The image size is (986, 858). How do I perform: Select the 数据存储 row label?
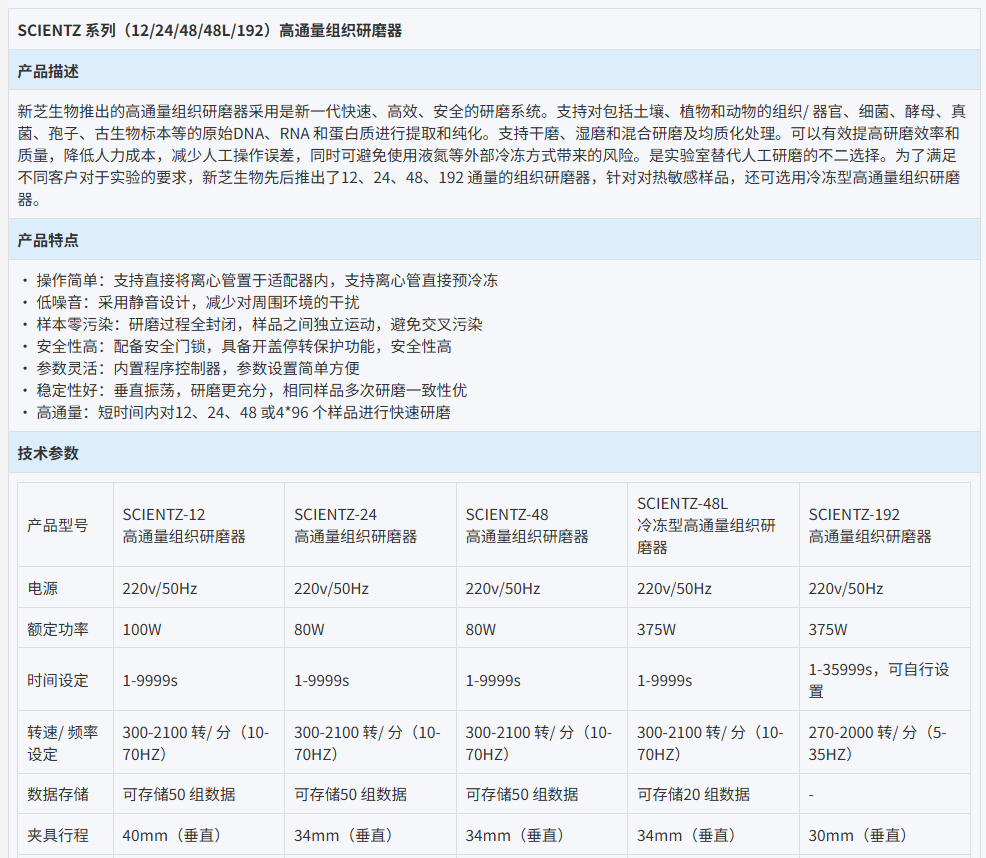tap(58, 794)
